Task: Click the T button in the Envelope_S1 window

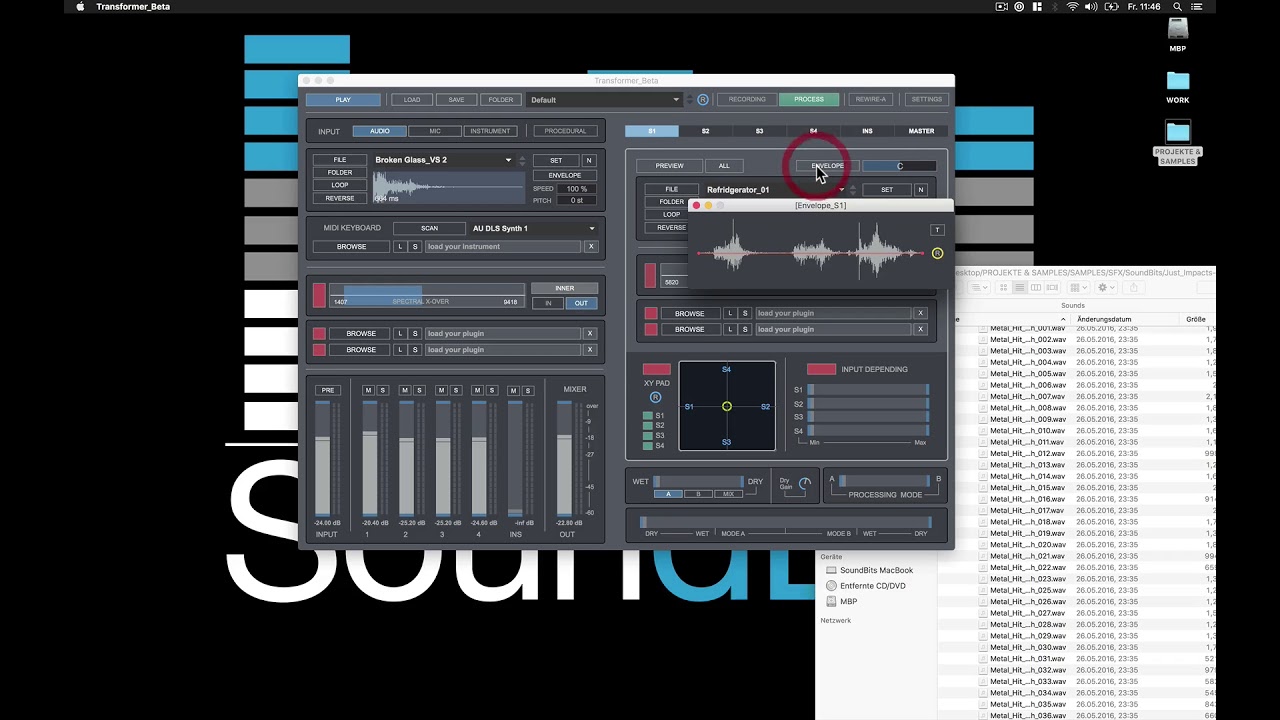Action: tap(937, 230)
